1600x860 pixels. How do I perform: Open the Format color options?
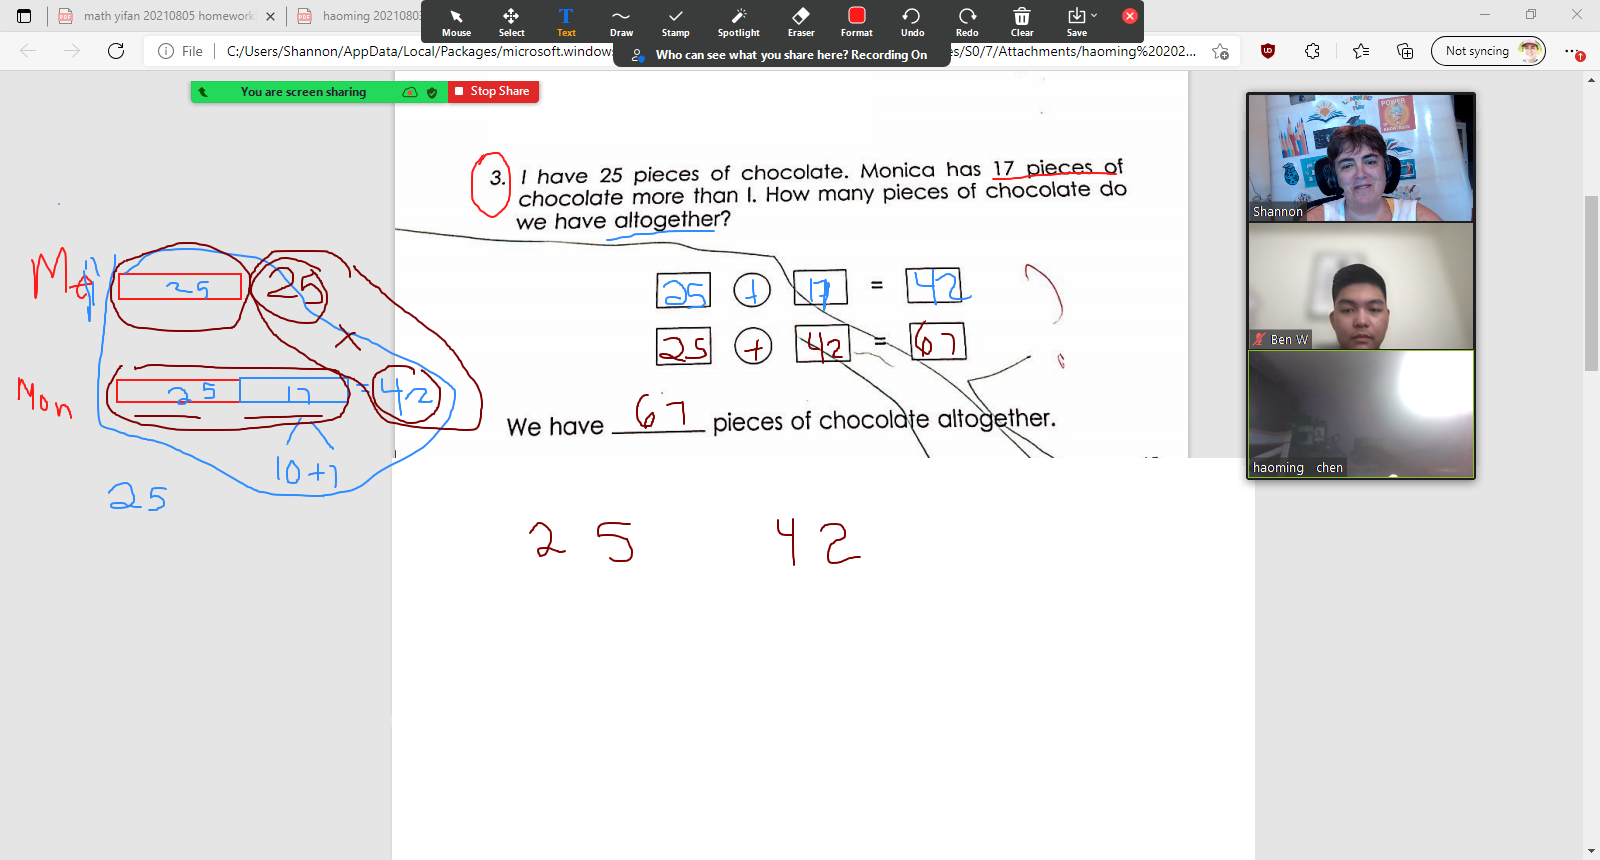[857, 21]
